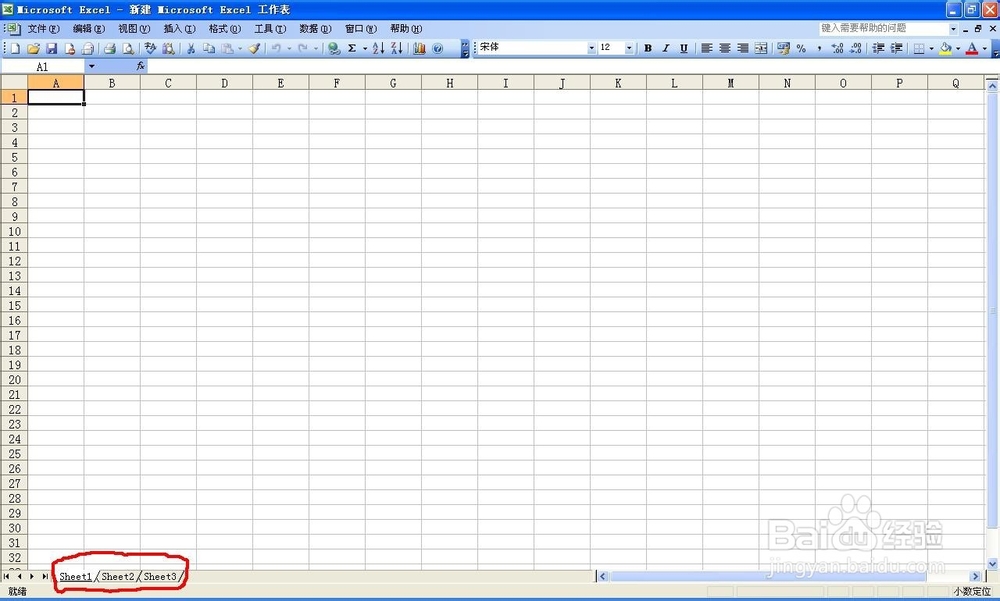Open the Borders dropdown arrow
The height and width of the screenshot is (601, 1000).
pyautogui.click(x=932, y=48)
